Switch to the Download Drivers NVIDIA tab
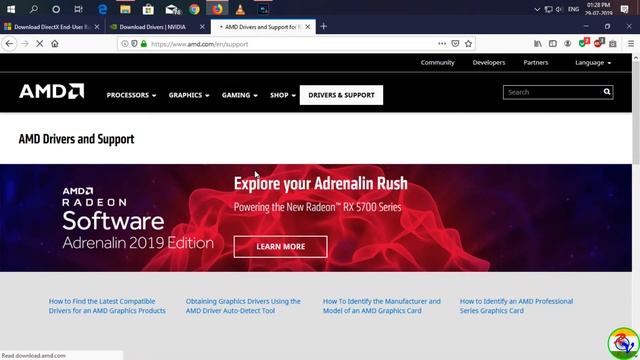The width and height of the screenshot is (640, 360). 152,27
